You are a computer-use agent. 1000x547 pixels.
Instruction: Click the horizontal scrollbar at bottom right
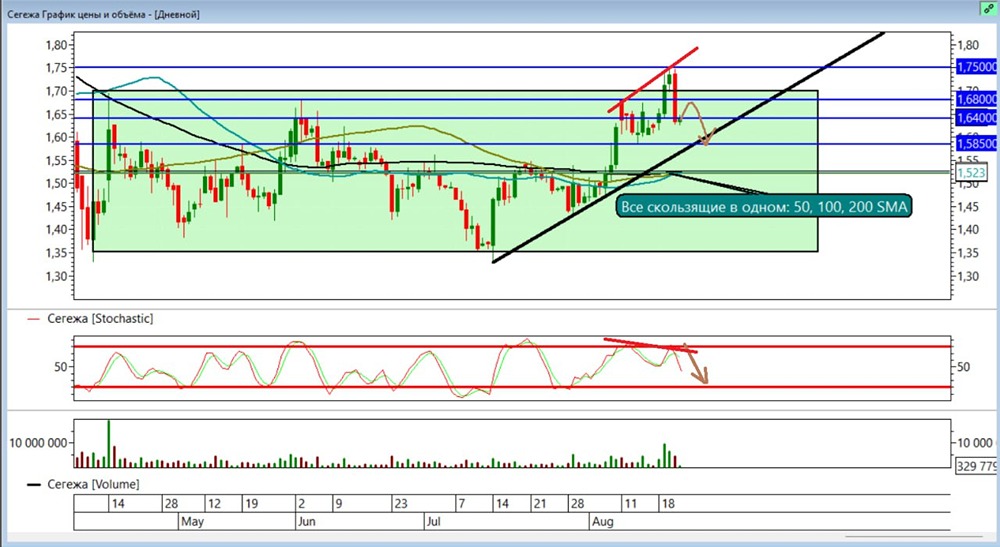point(913,536)
